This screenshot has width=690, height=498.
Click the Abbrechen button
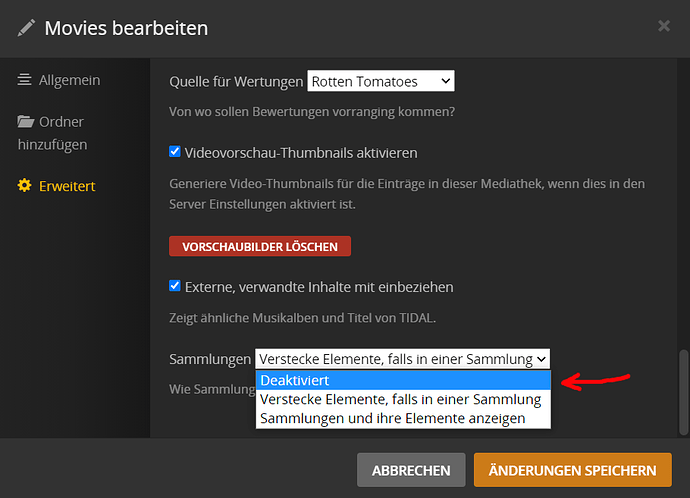[x=411, y=470]
